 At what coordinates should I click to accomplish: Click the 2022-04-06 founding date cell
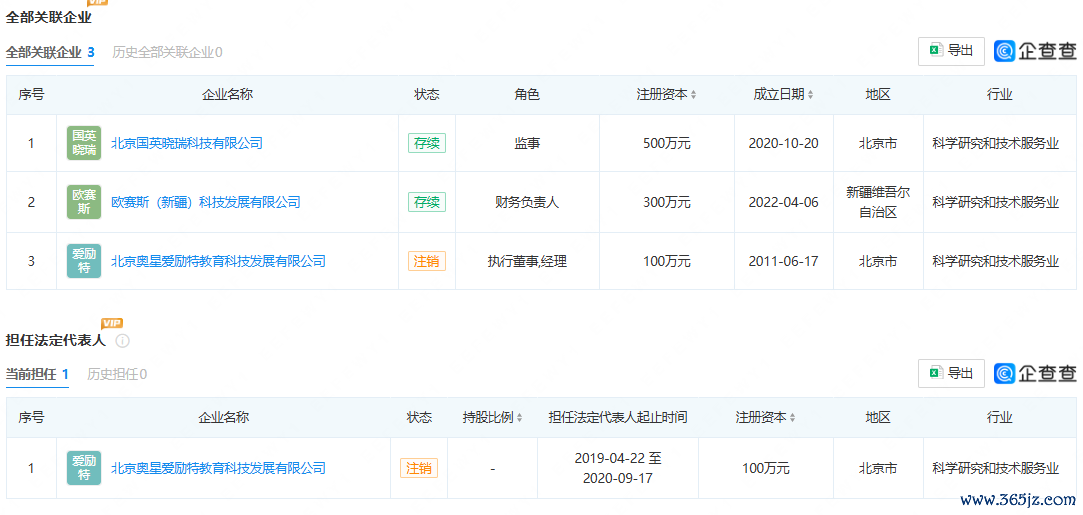pyautogui.click(x=783, y=202)
